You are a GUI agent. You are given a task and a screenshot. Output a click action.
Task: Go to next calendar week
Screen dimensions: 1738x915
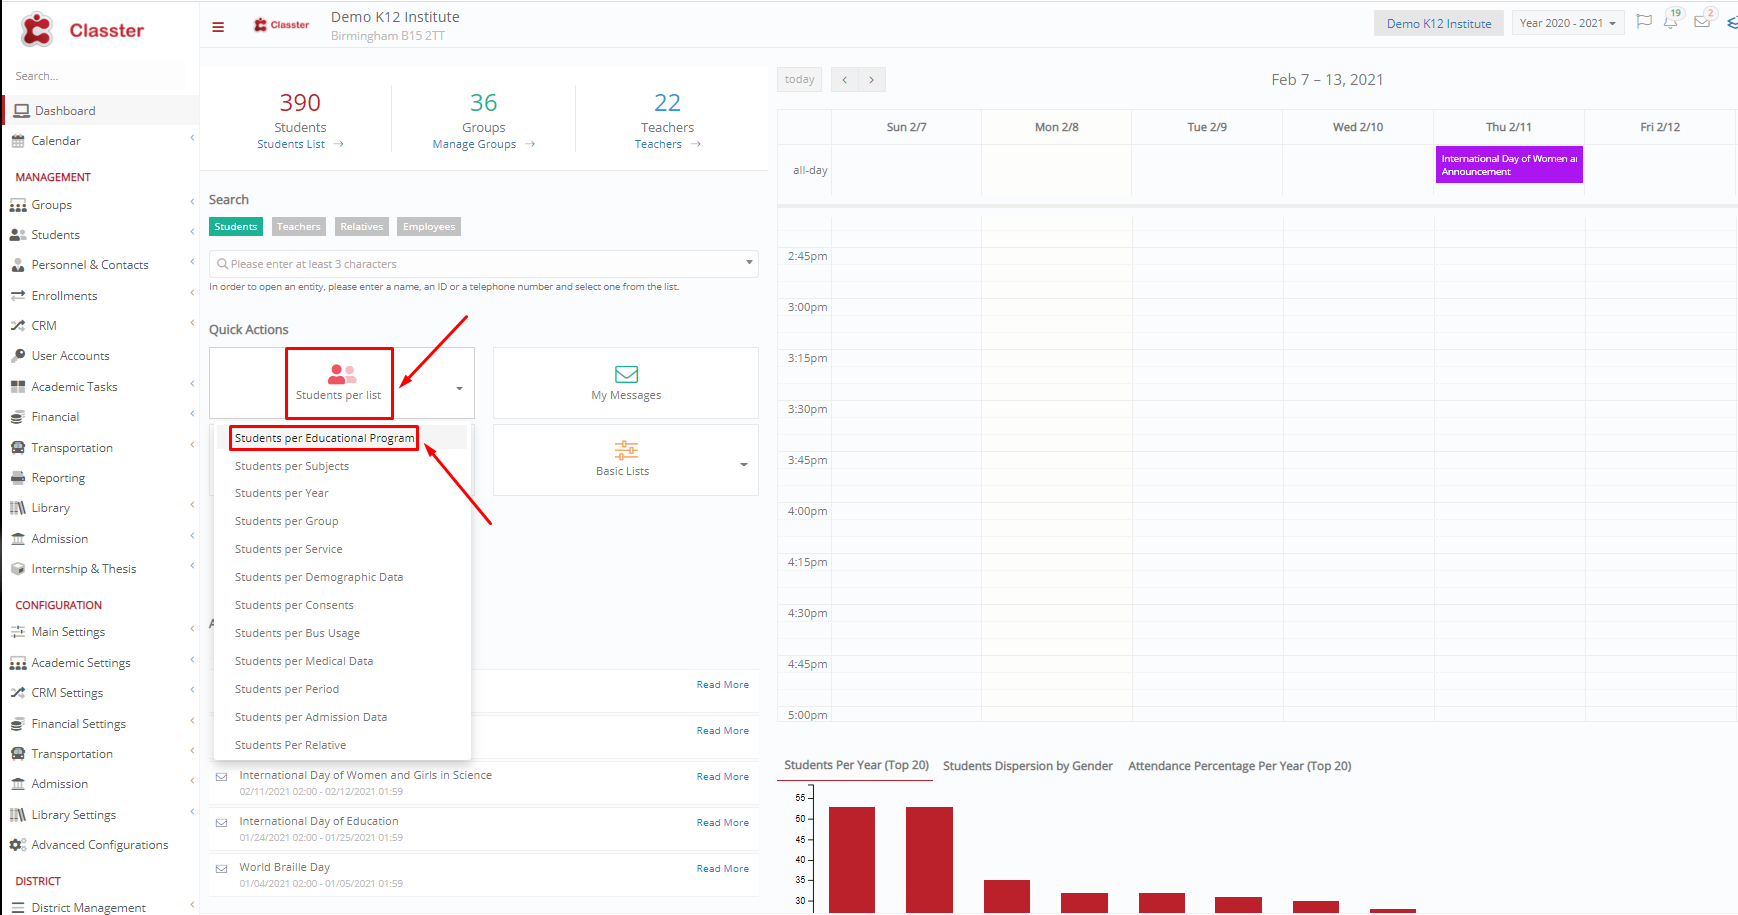click(872, 80)
